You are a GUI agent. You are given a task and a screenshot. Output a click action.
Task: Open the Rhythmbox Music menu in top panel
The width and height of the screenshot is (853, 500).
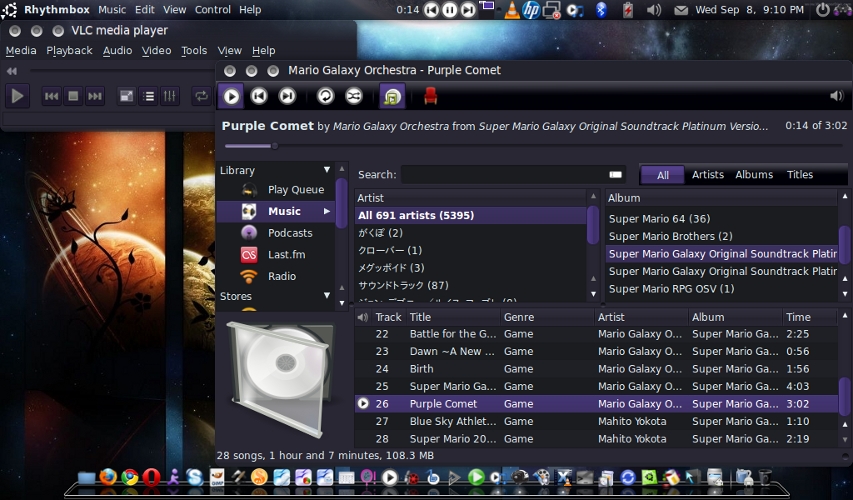point(112,10)
